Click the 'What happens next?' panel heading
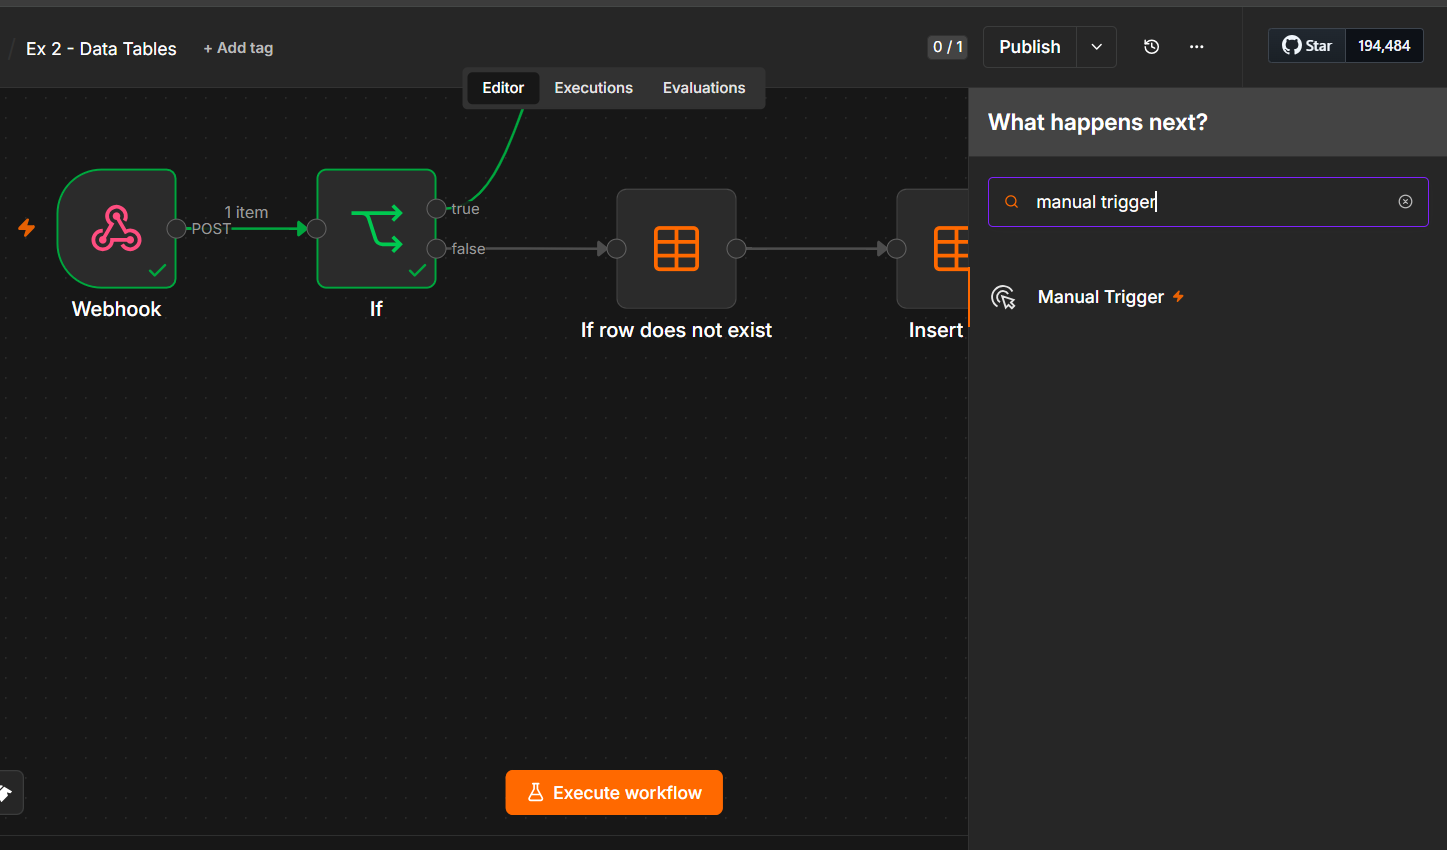Image resolution: width=1447 pixels, height=850 pixels. (x=1098, y=122)
